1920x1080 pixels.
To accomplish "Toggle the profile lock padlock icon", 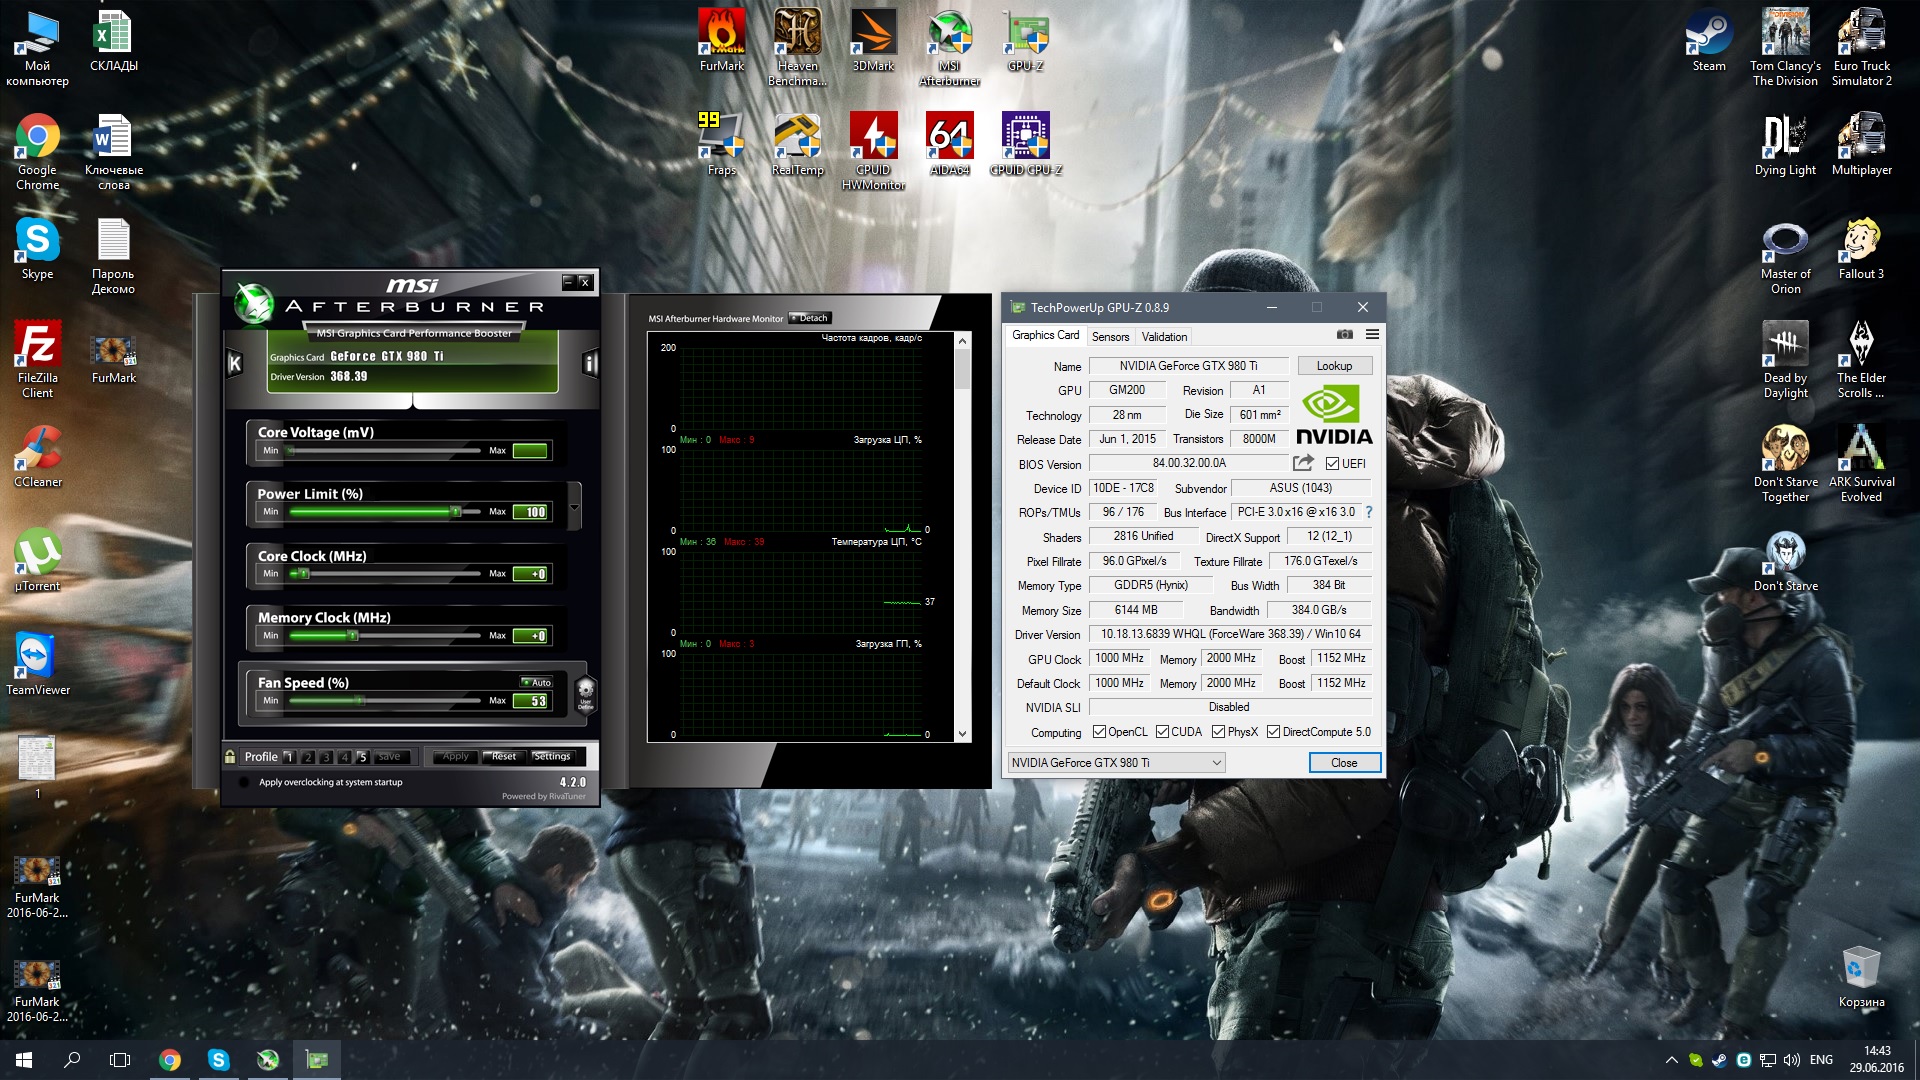I will 231,757.
